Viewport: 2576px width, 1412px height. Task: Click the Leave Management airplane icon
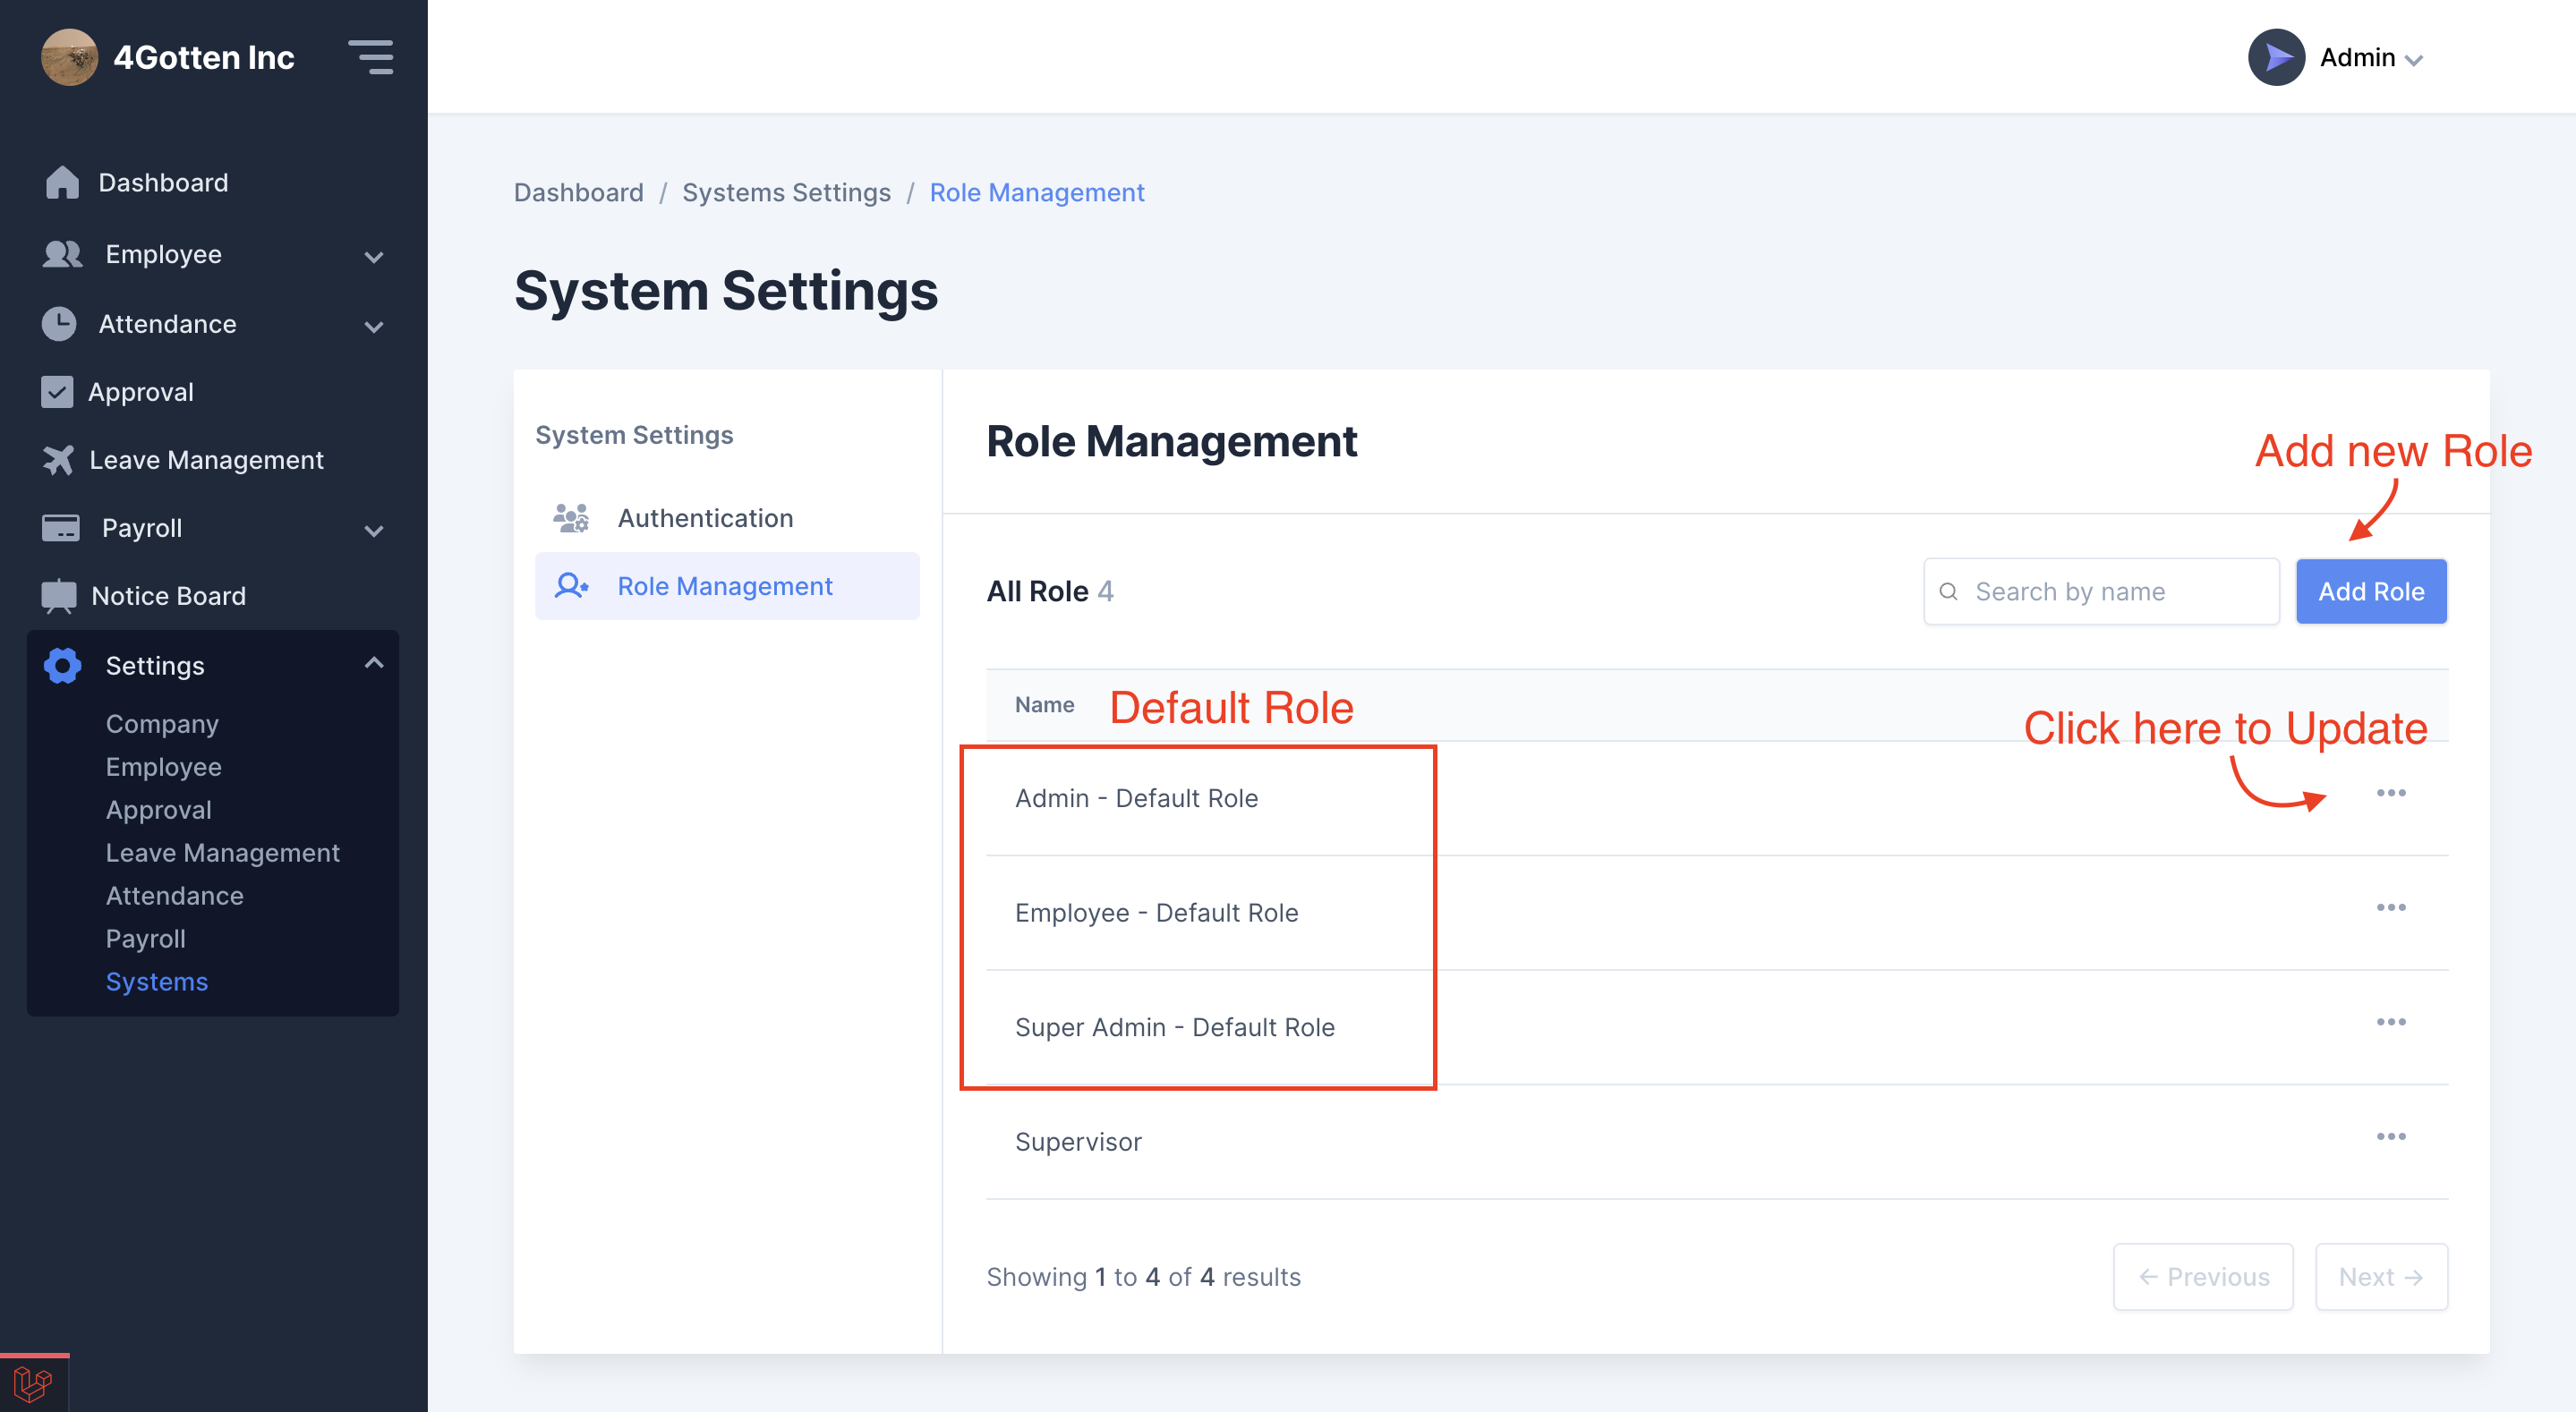(58, 460)
